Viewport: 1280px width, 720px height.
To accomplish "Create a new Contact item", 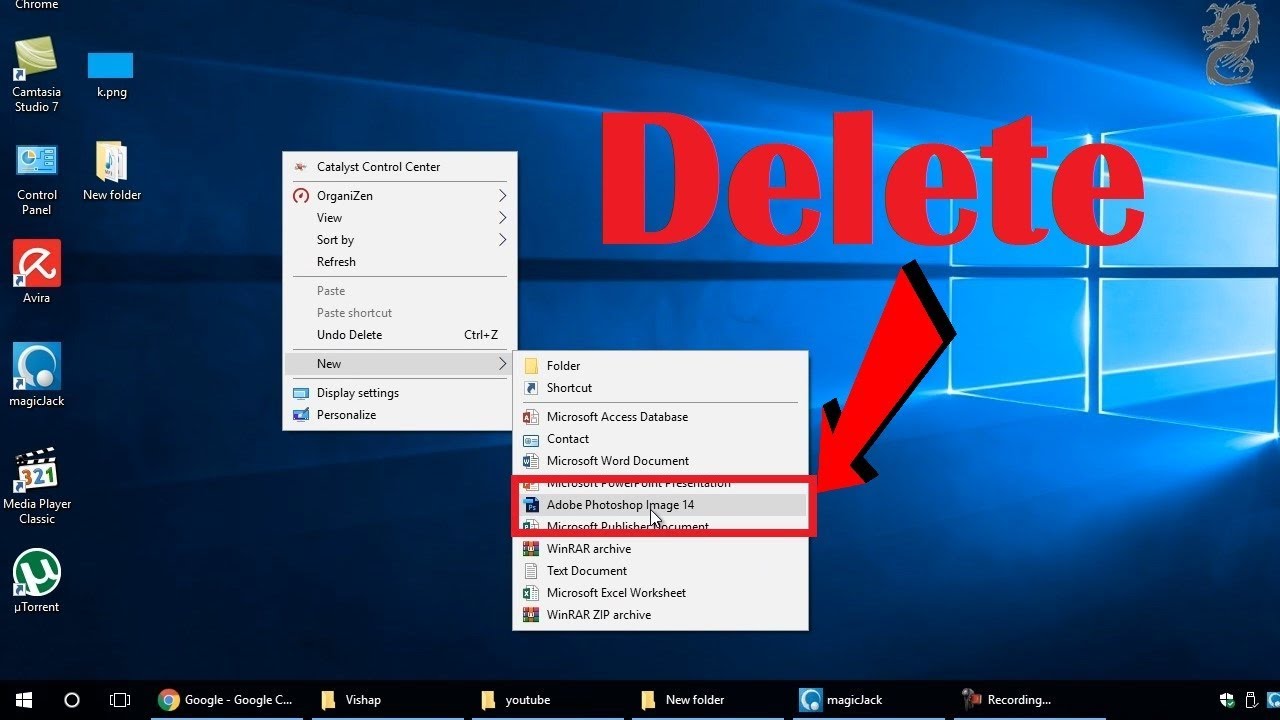I will pyautogui.click(x=660, y=439).
